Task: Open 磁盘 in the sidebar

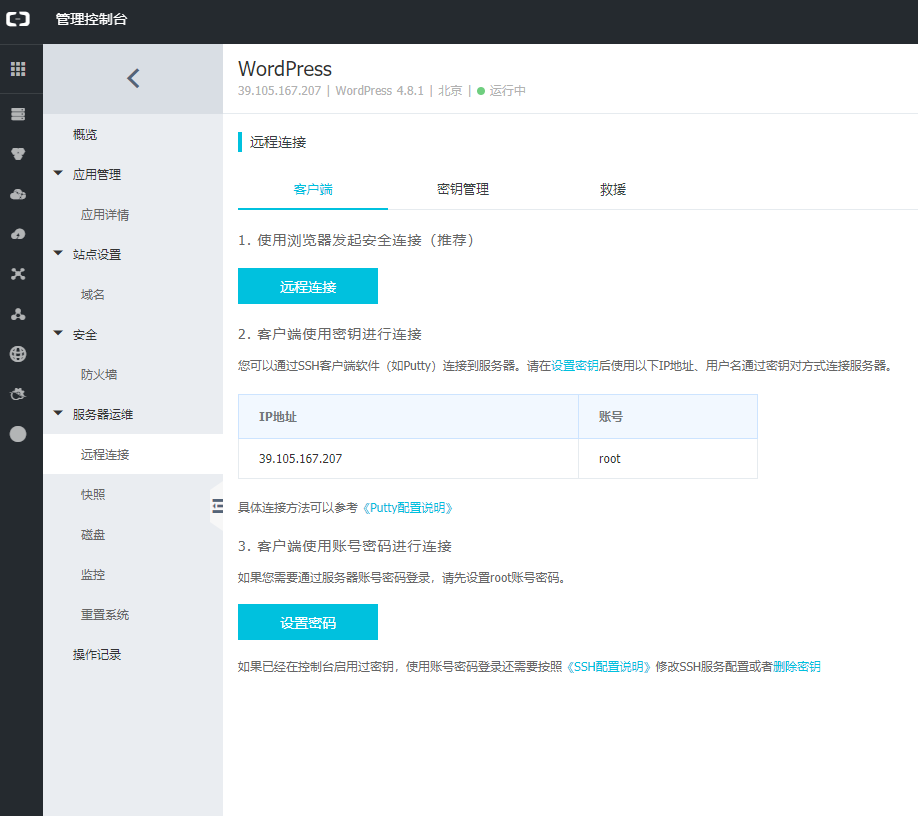Action: (93, 534)
